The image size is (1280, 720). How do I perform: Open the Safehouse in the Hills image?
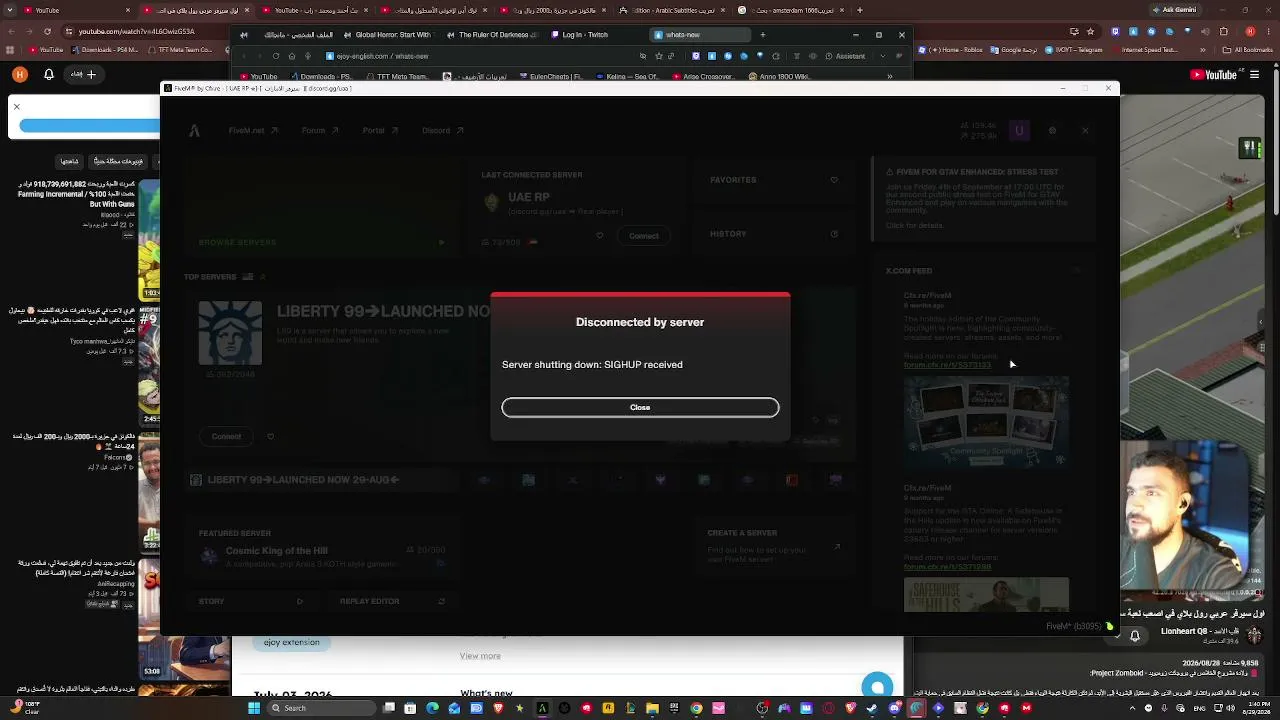pyautogui.click(x=986, y=594)
